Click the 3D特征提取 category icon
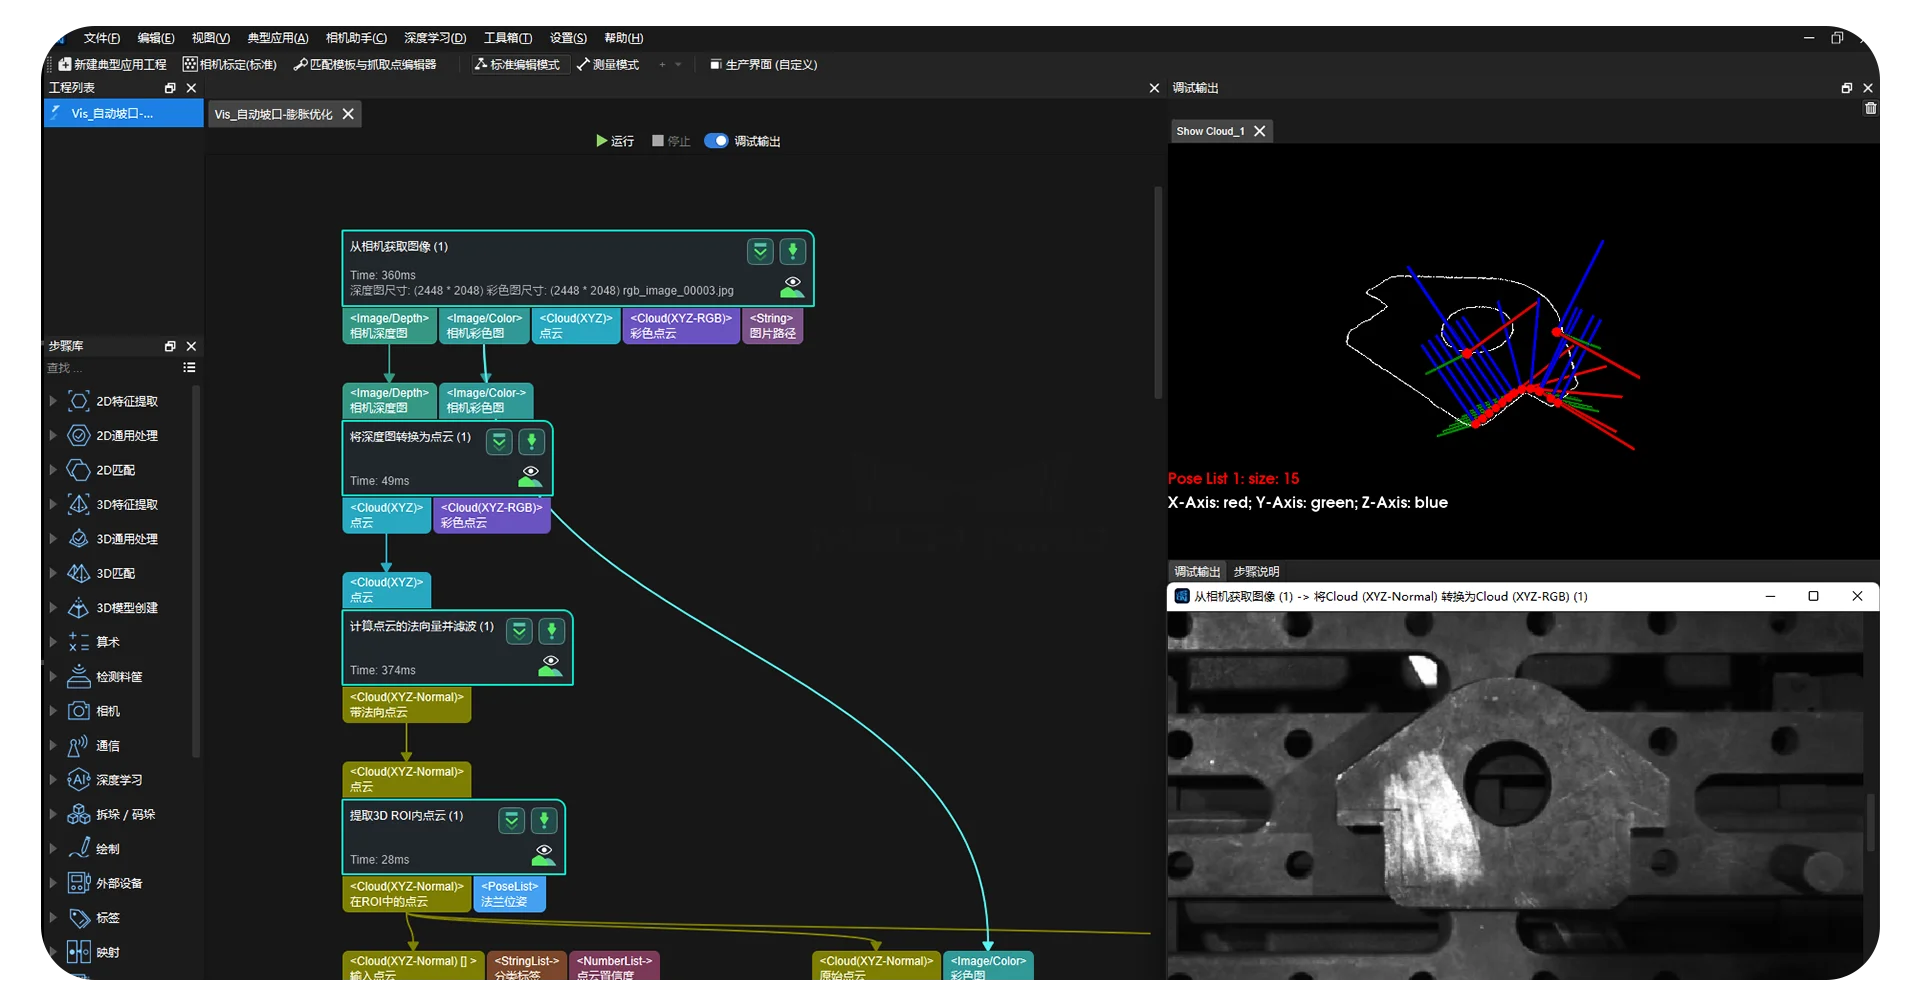The image size is (1920, 1002). (79, 505)
